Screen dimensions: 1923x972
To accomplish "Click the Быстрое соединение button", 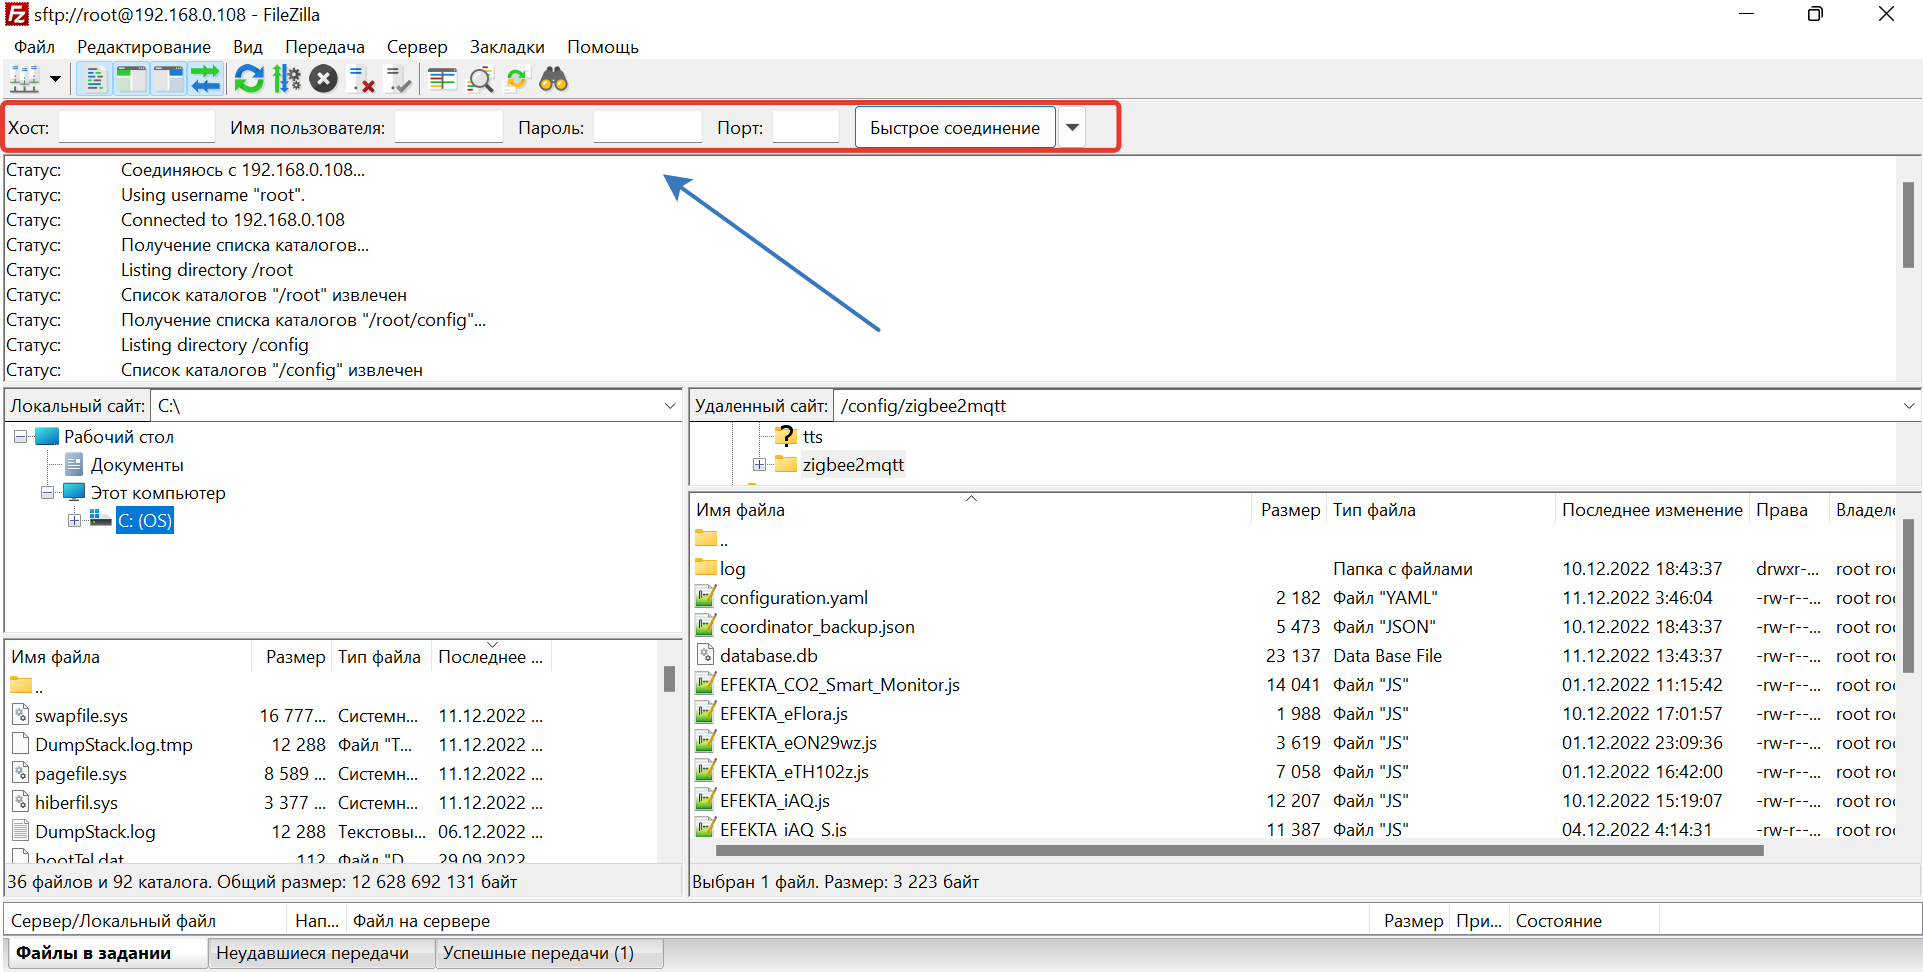I will point(955,127).
